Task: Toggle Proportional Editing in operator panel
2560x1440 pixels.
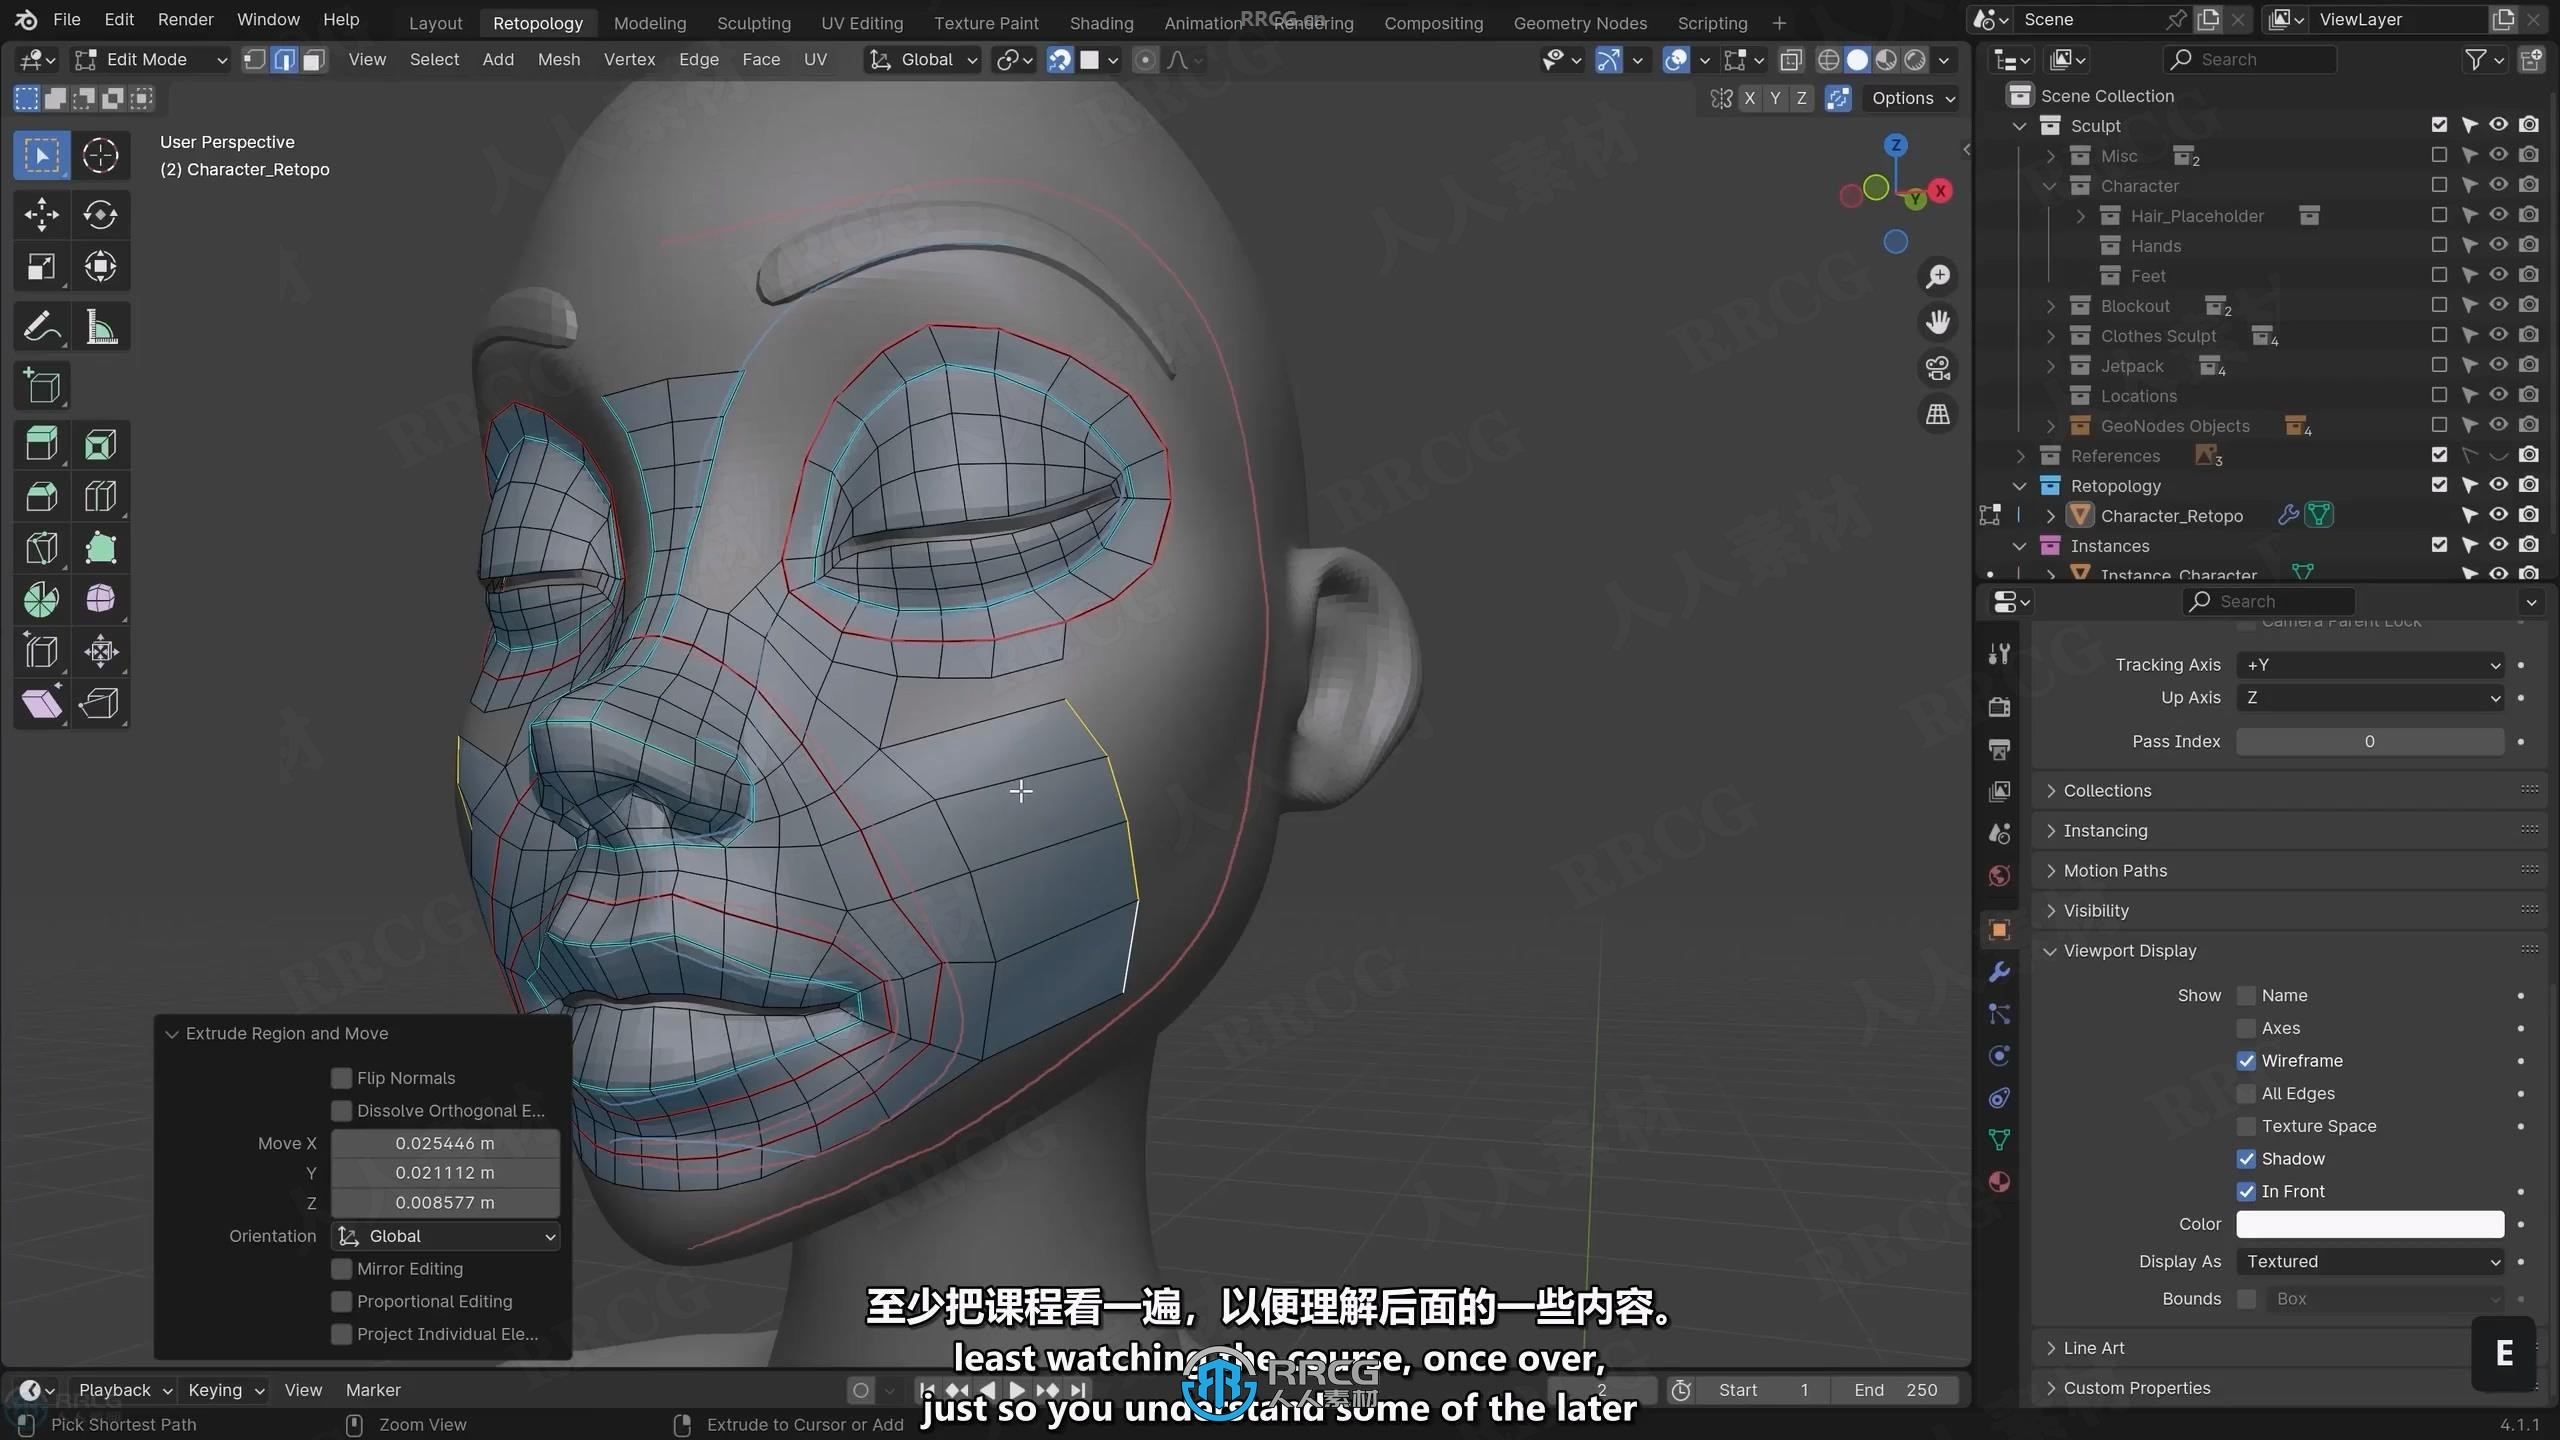Action: click(x=342, y=1302)
